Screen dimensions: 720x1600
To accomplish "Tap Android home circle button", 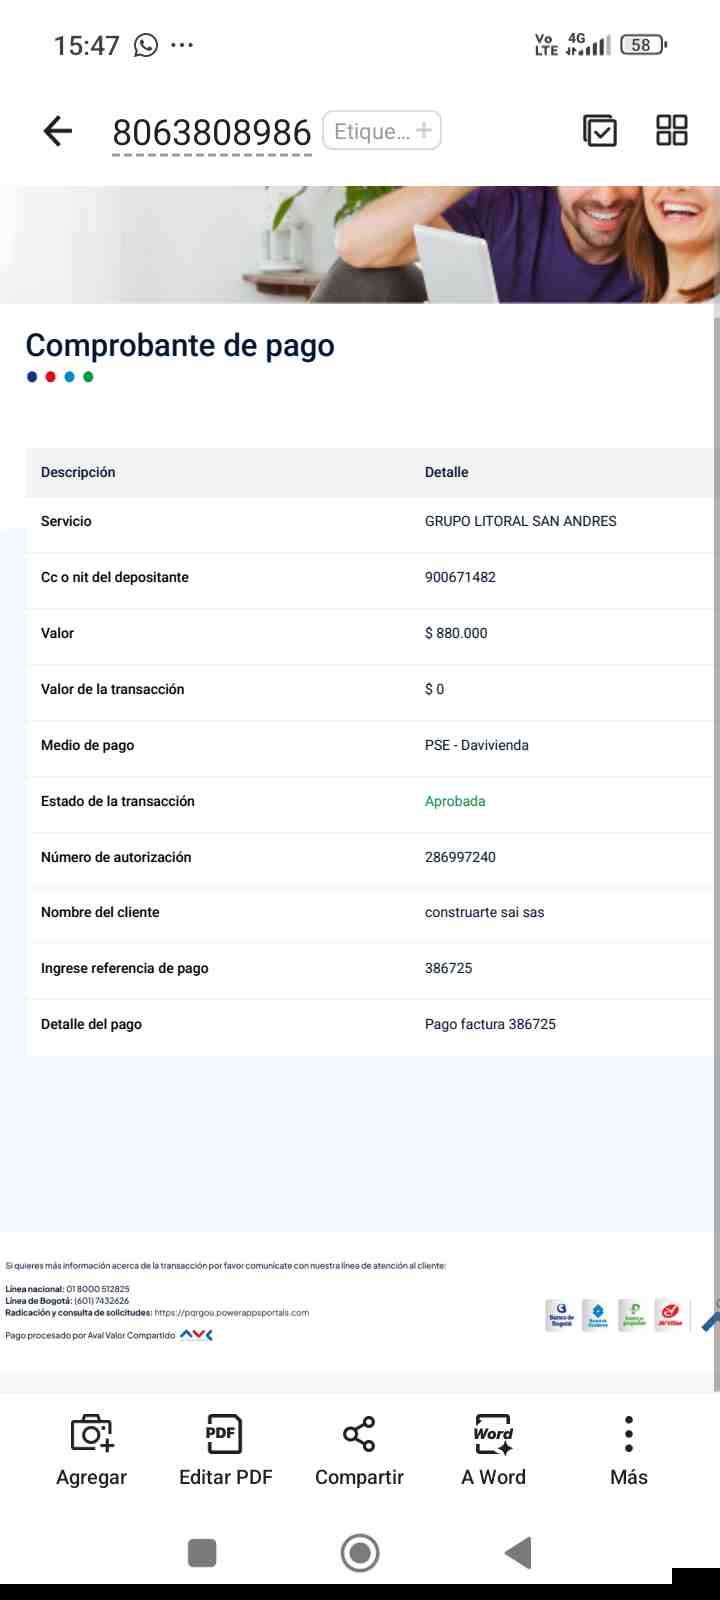I will click(360, 1553).
